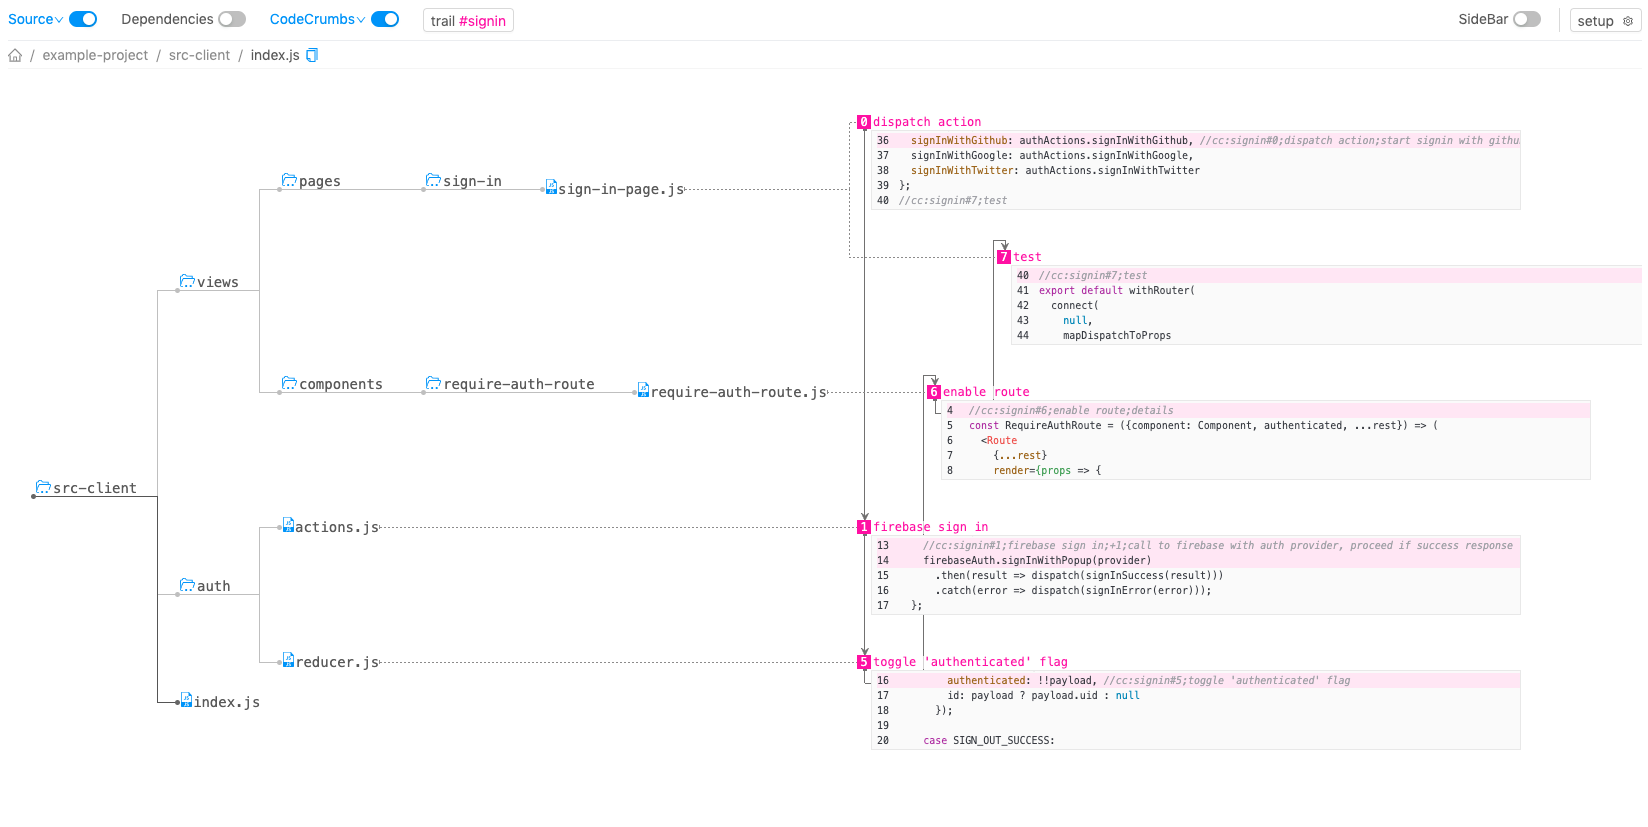Turn on the SideBar toggle
1648x827 pixels.
click(x=1526, y=19)
